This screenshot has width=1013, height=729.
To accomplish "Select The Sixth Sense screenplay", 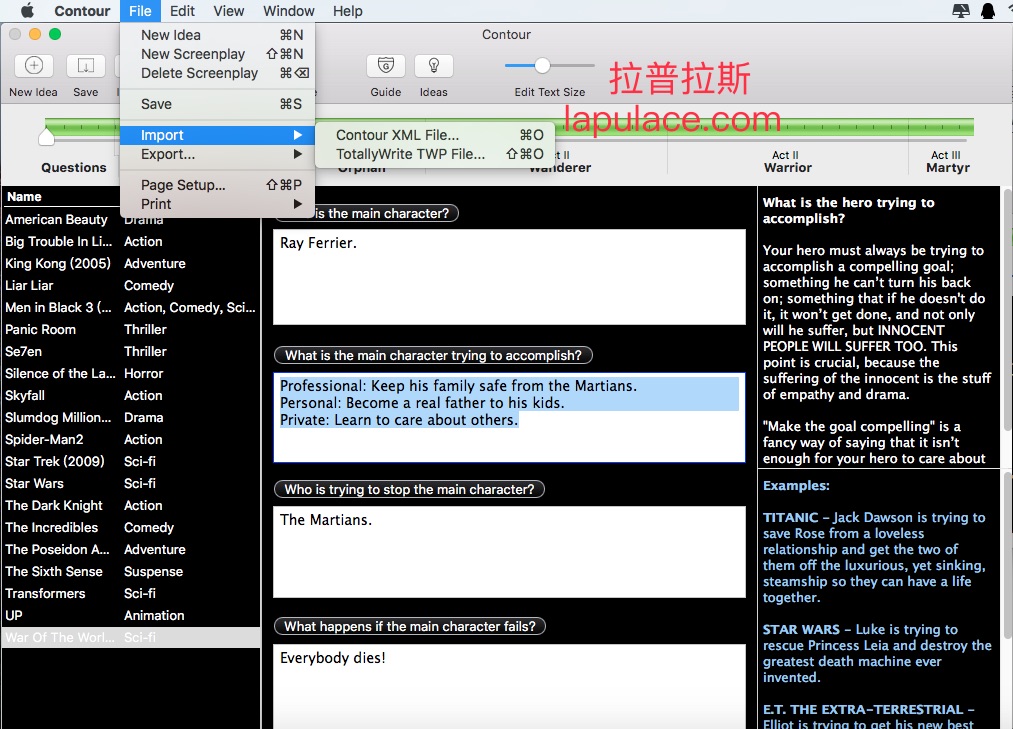I will click(131, 571).
